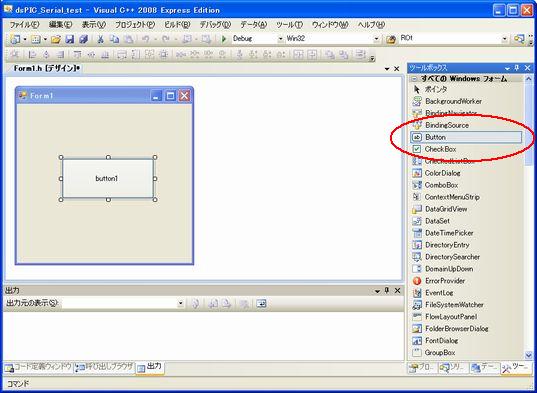
Task: Switch to the コード定義ウィンドウ tab
Action: [38, 367]
